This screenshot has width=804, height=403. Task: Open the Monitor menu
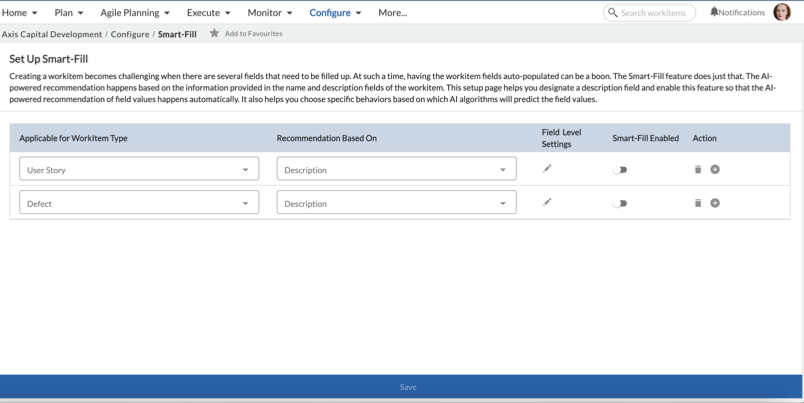[270, 13]
